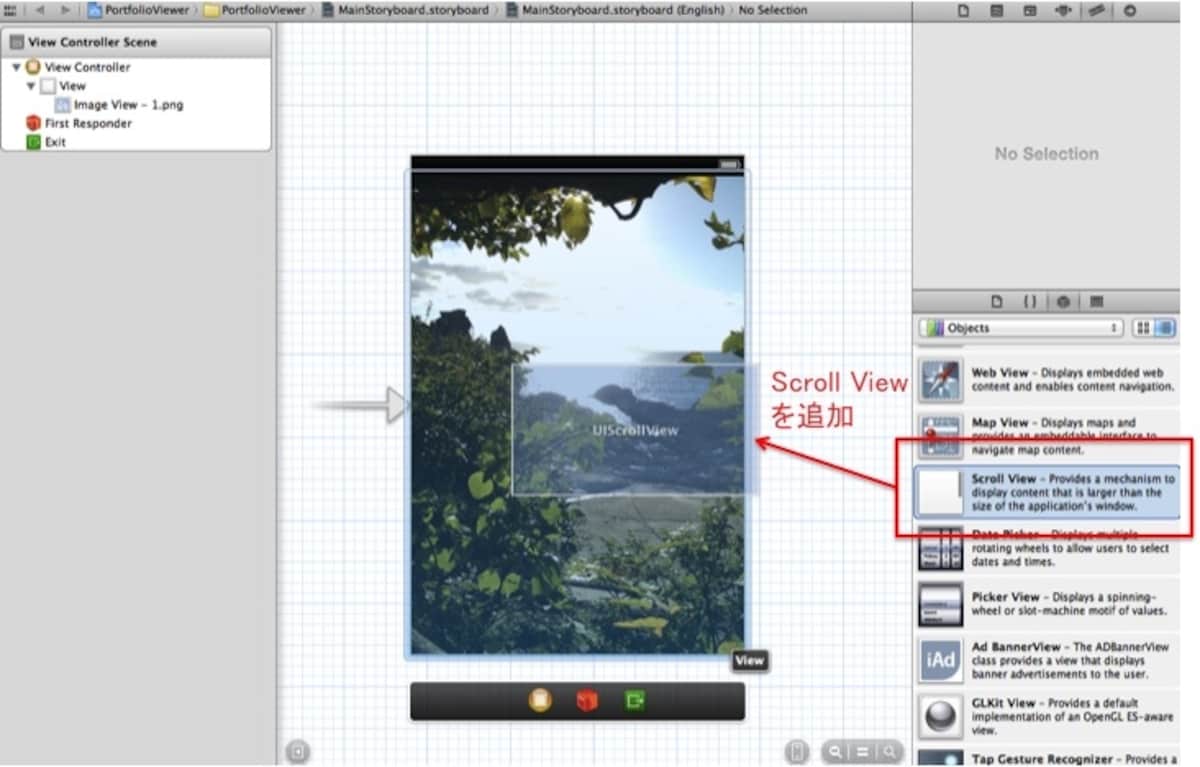Collapse the View tree node
1200x767 pixels.
[x=31, y=86]
